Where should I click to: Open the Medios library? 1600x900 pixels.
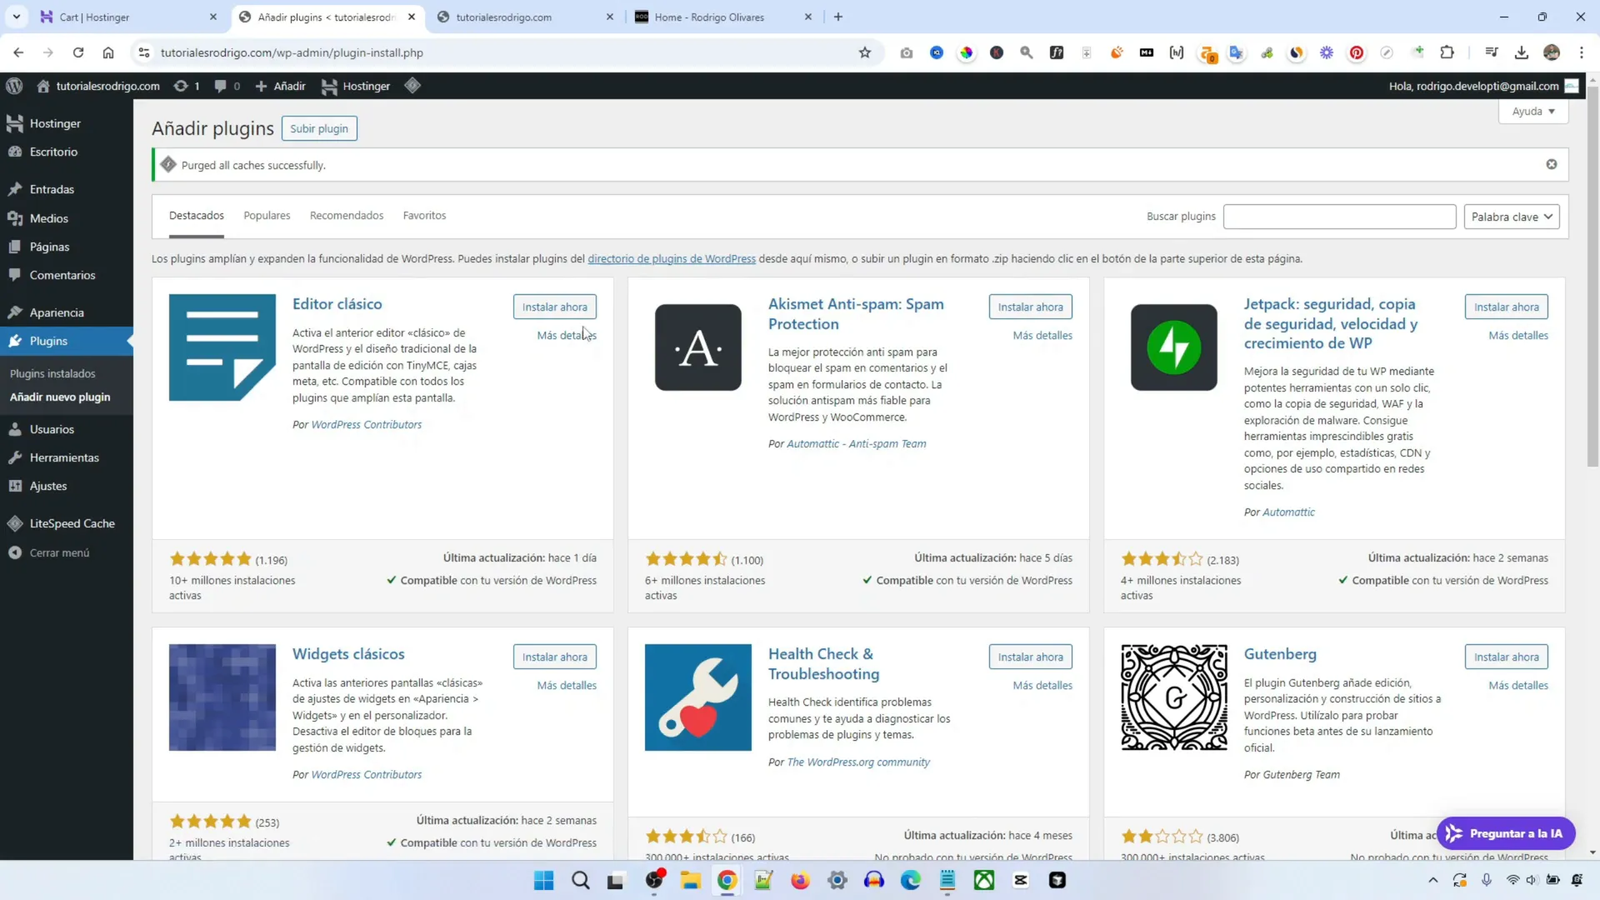[47, 217]
